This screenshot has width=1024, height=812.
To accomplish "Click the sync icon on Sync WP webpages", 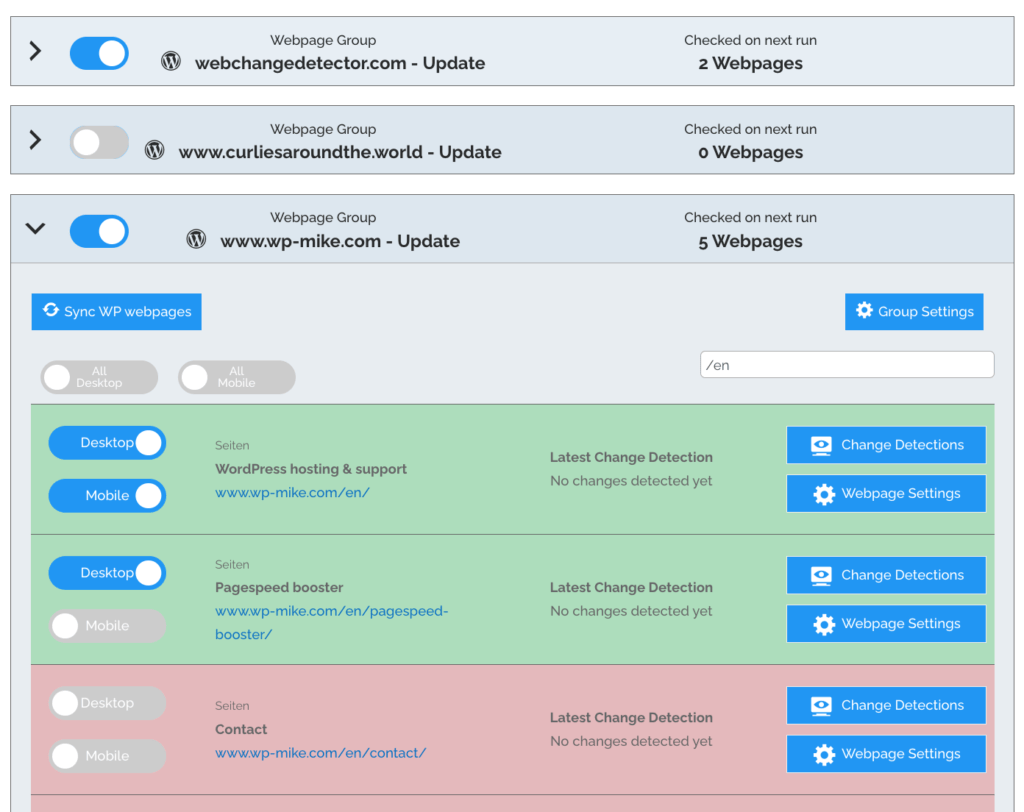I will tap(50, 311).
